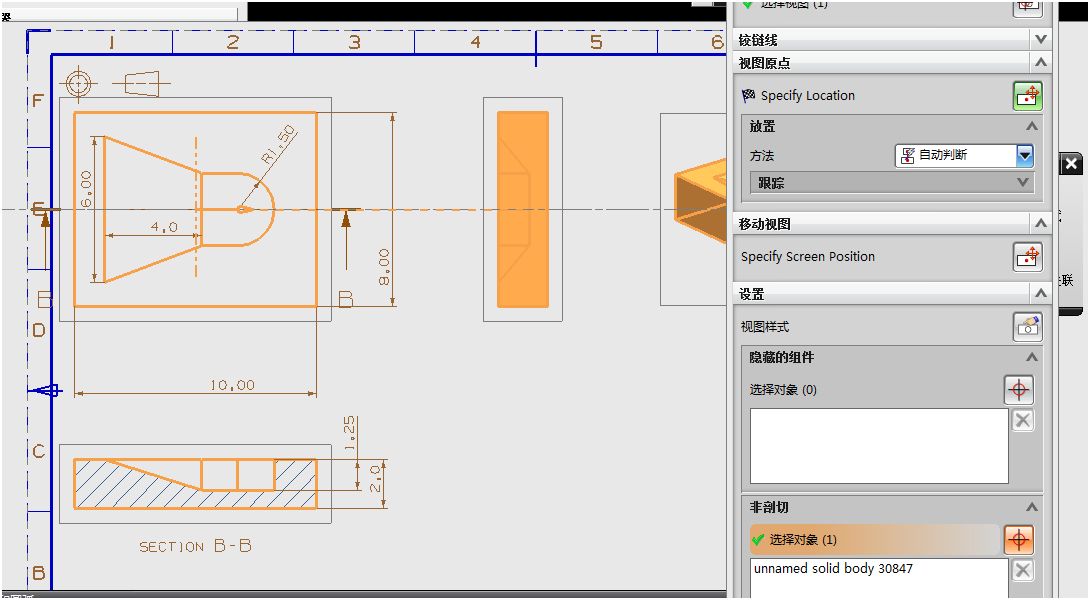Image resolution: width=1090 pixels, height=600 pixels.
Task: Click the isometric 3D view of the part
Action: pos(700,200)
